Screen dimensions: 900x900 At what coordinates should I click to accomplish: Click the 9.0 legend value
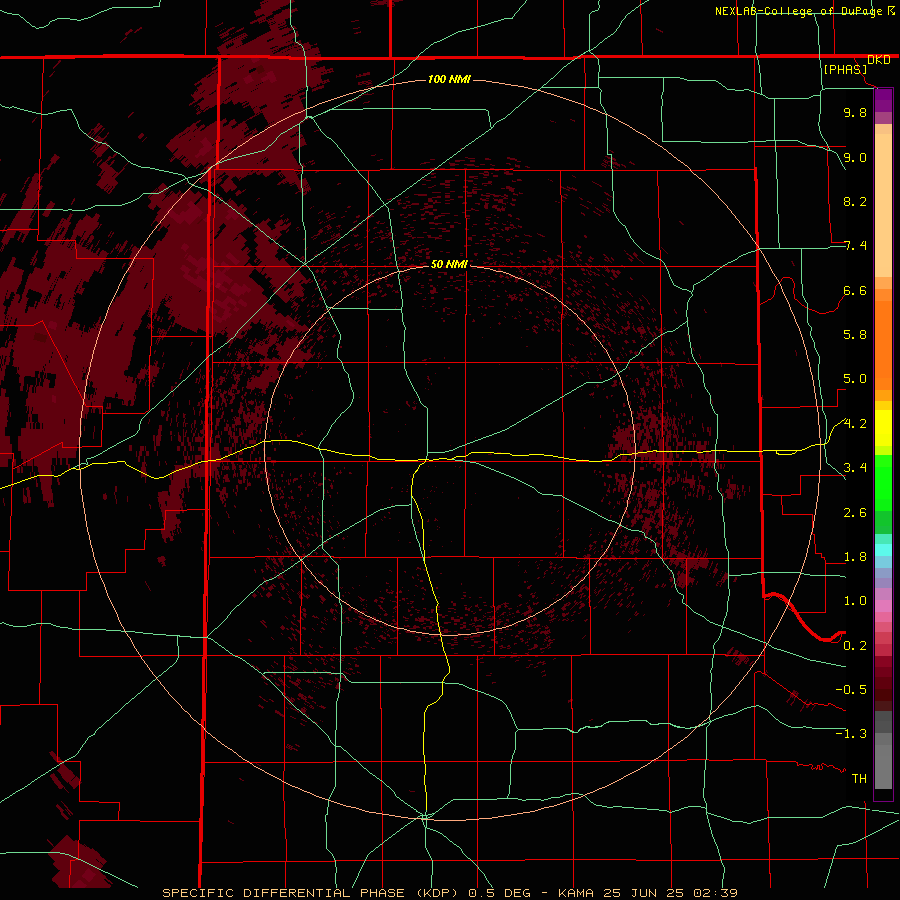click(x=855, y=157)
